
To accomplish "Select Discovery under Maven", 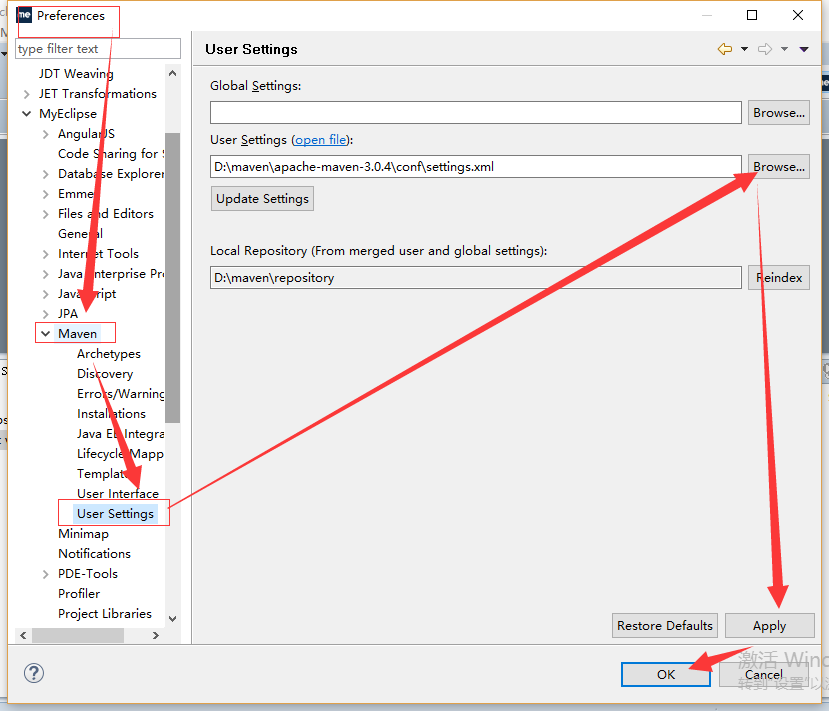I will [105, 374].
